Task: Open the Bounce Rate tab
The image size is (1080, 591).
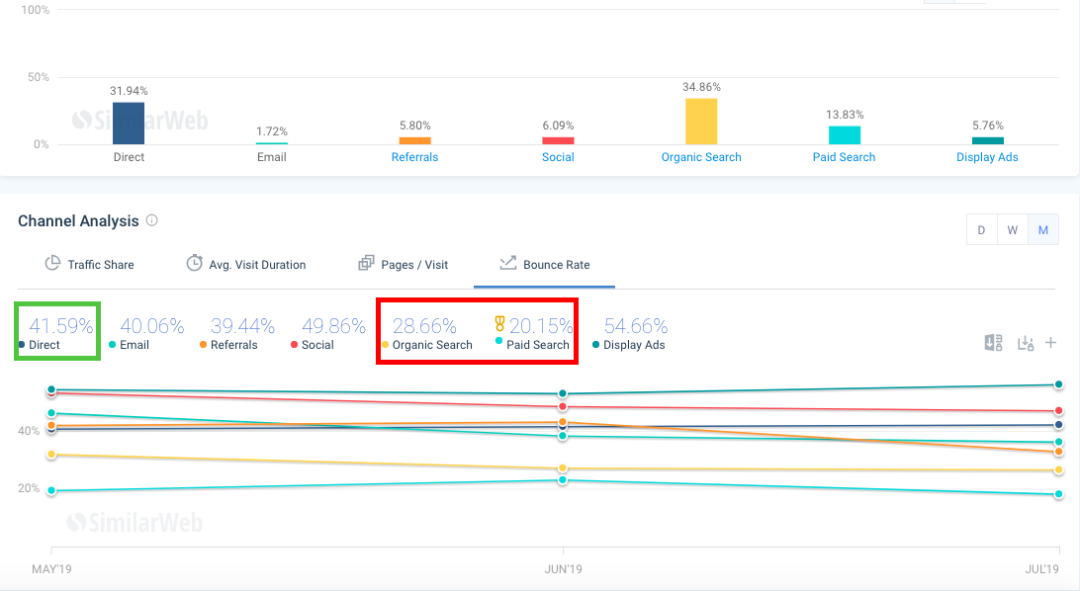Action: (544, 265)
